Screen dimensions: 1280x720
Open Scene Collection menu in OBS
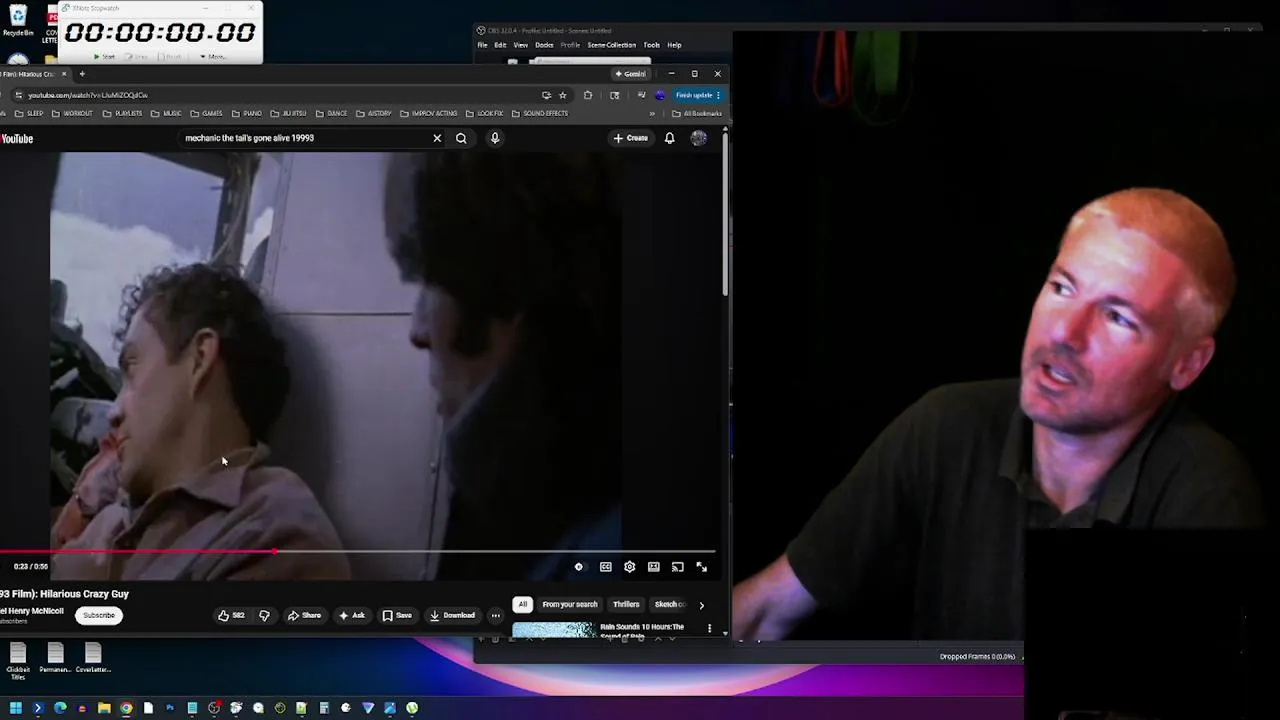(x=611, y=45)
